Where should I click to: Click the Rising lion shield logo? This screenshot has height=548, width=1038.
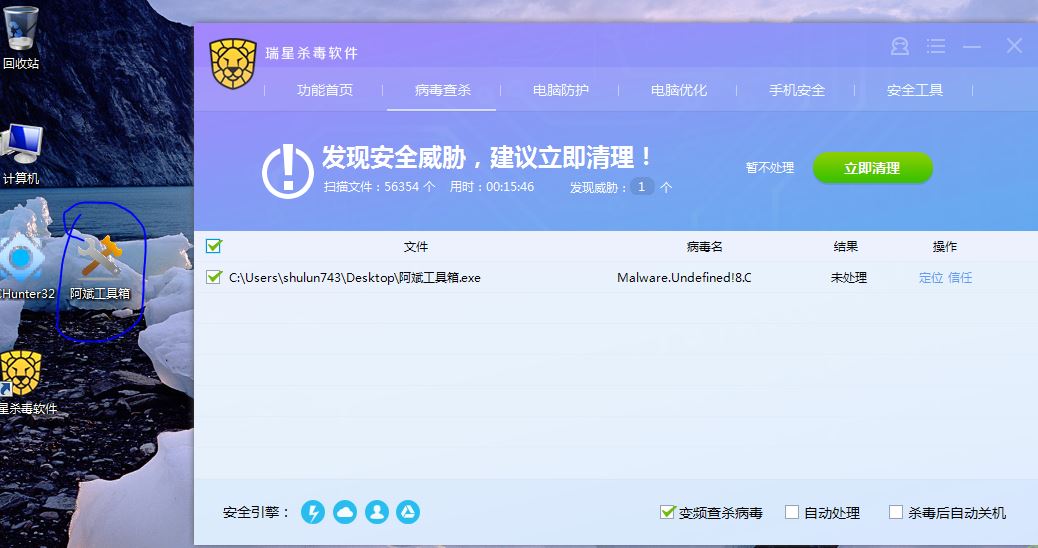pos(233,62)
